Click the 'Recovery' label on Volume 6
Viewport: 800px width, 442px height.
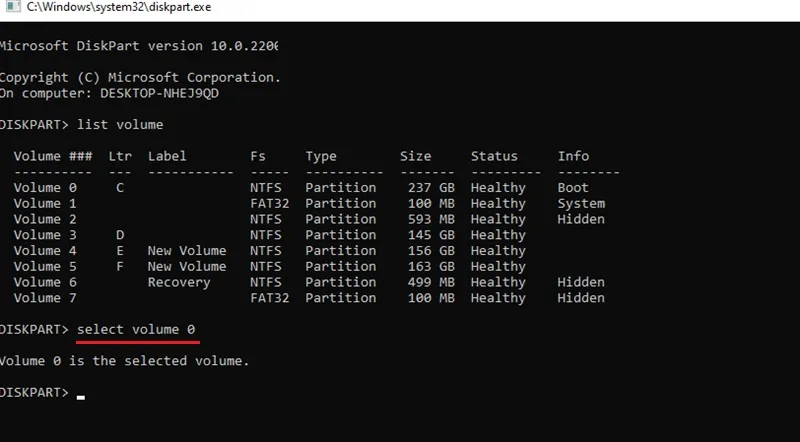(x=179, y=282)
